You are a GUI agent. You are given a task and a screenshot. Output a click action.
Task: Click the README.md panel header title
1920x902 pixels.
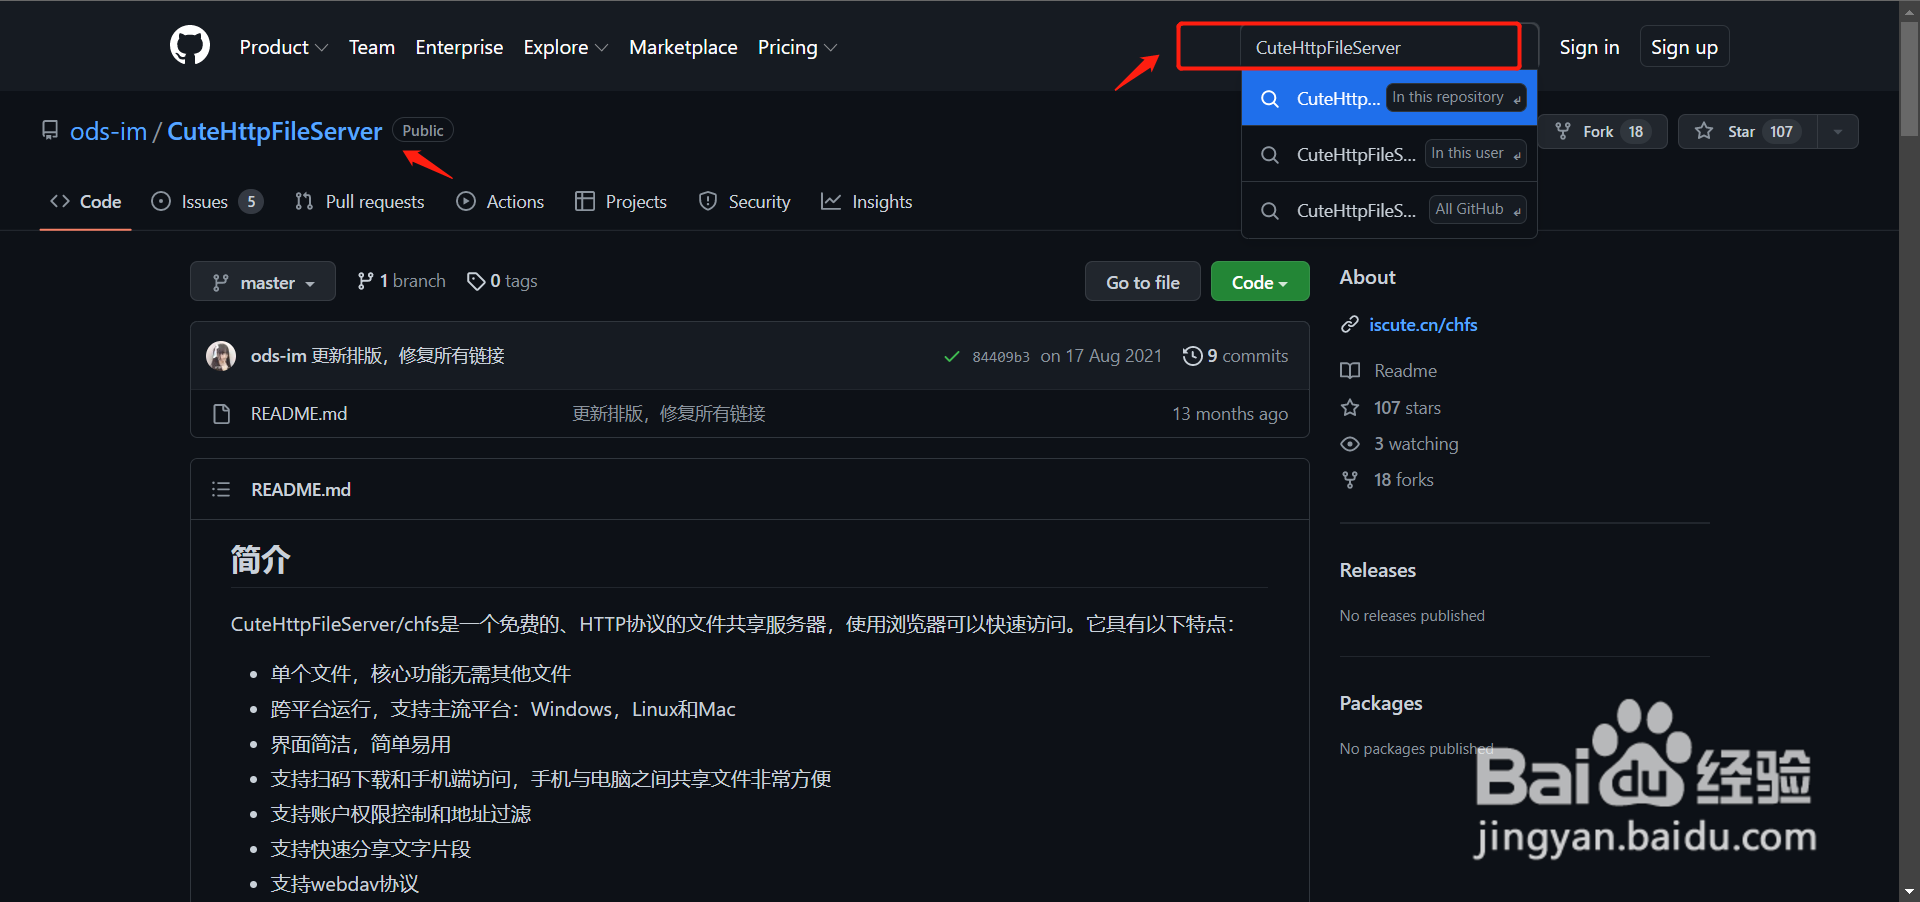tap(301, 490)
